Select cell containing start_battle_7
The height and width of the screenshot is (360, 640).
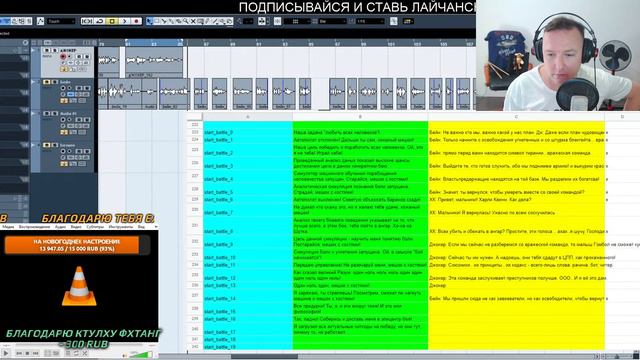tap(248, 210)
